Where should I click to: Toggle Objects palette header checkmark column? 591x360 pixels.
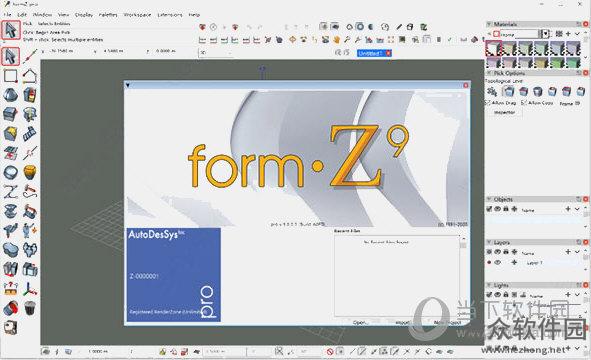[489, 209]
